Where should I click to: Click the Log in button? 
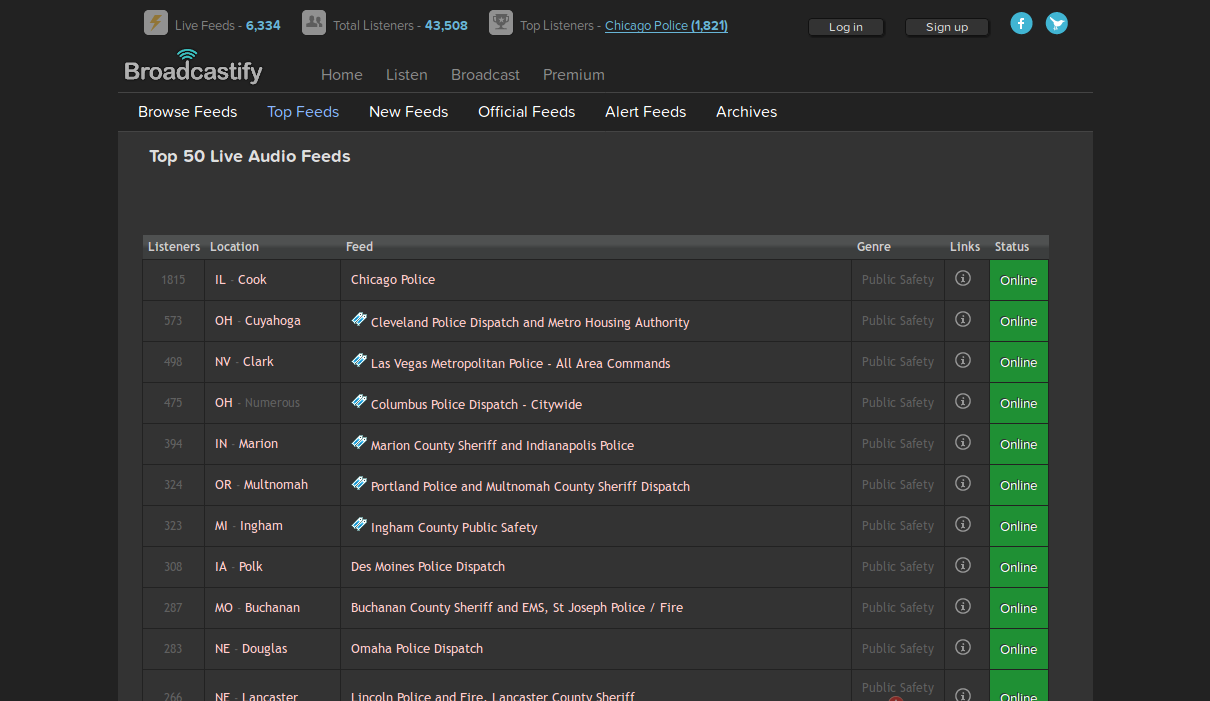tap(846, 27)
